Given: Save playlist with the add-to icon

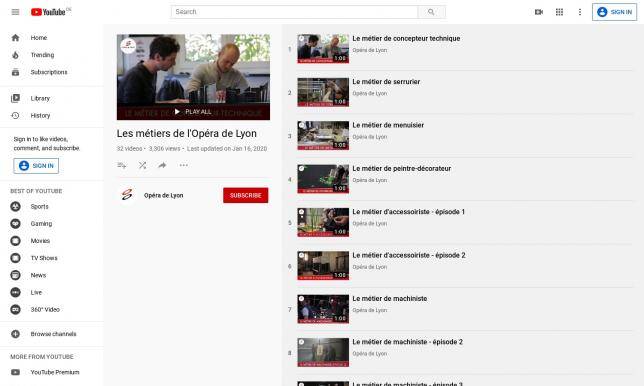Looking at the screenshot, I should pyautogui.click(x=122, y=165).
